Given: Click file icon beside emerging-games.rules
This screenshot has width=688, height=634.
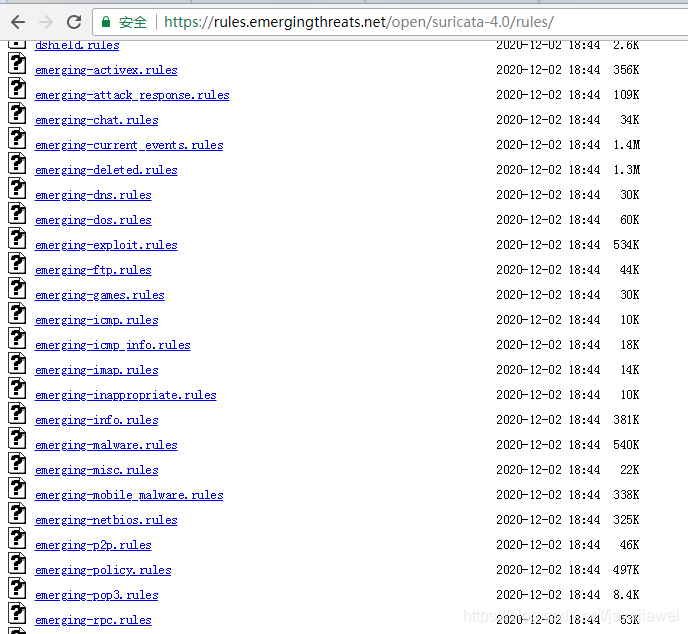Looking at the screenshot, I should point(17,288).
